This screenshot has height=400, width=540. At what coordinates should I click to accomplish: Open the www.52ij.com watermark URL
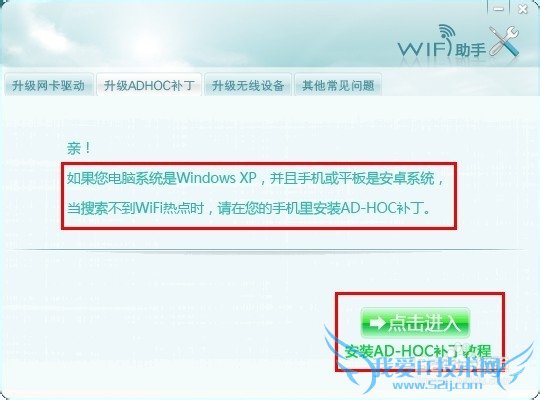(x=437, y=384)
